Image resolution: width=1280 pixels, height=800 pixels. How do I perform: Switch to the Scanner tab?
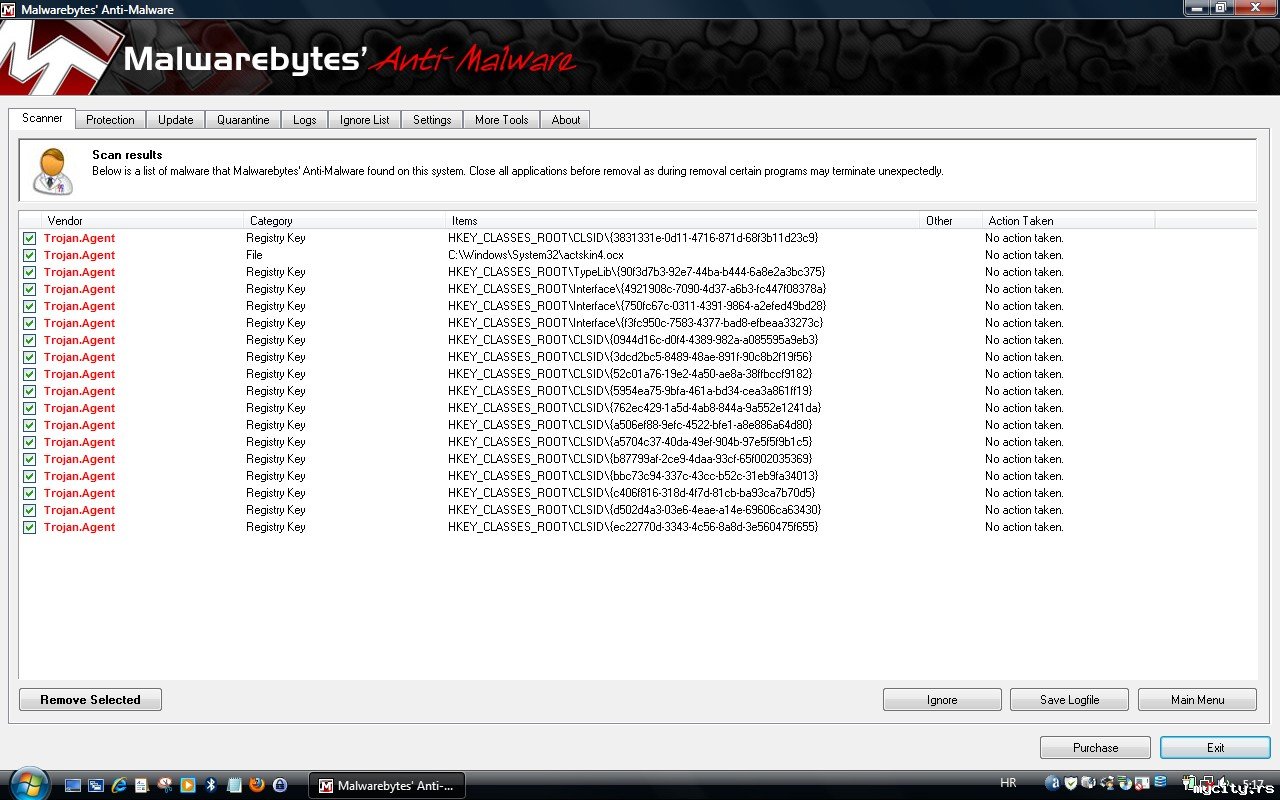coord(42,118)
